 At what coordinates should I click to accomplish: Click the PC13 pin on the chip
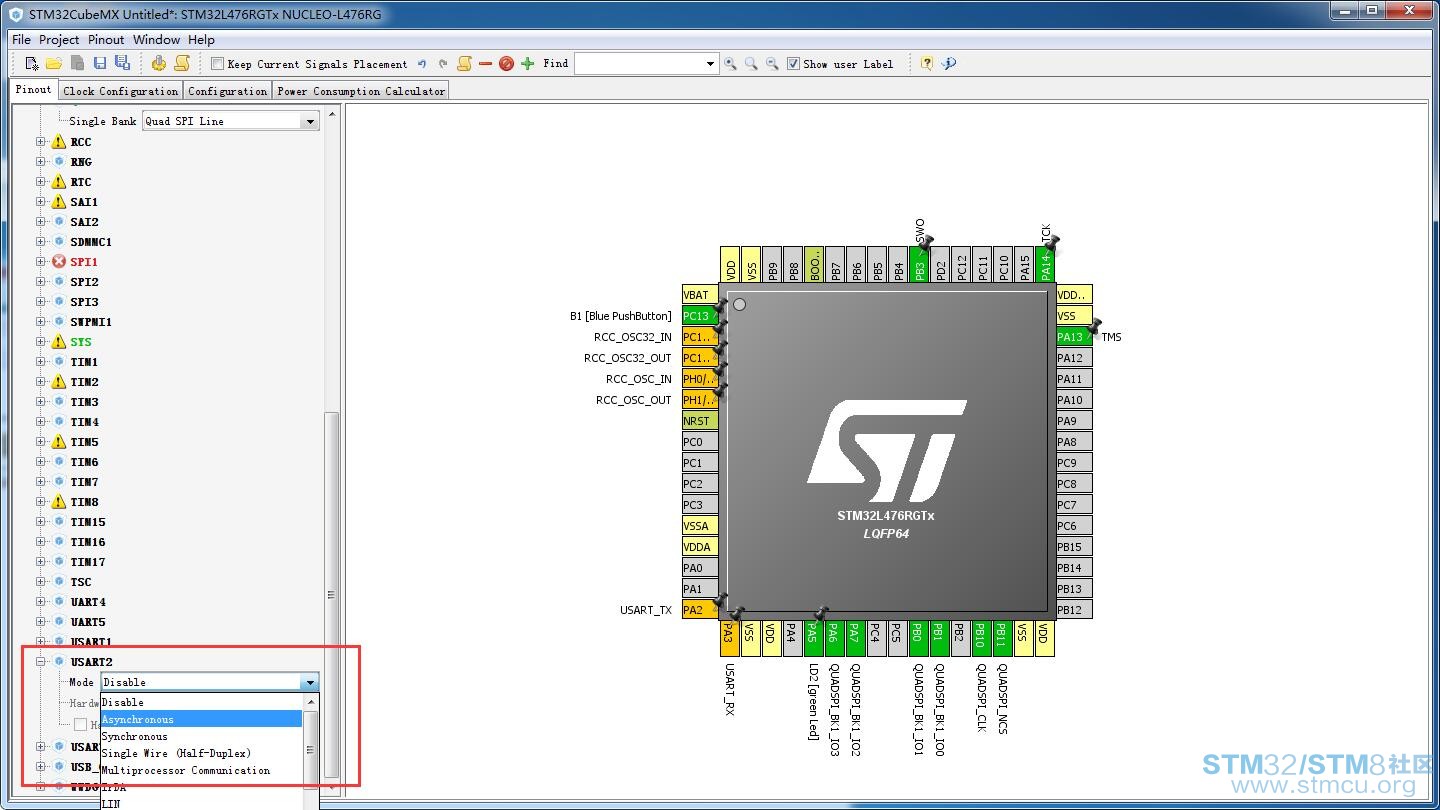coord(700,316)
